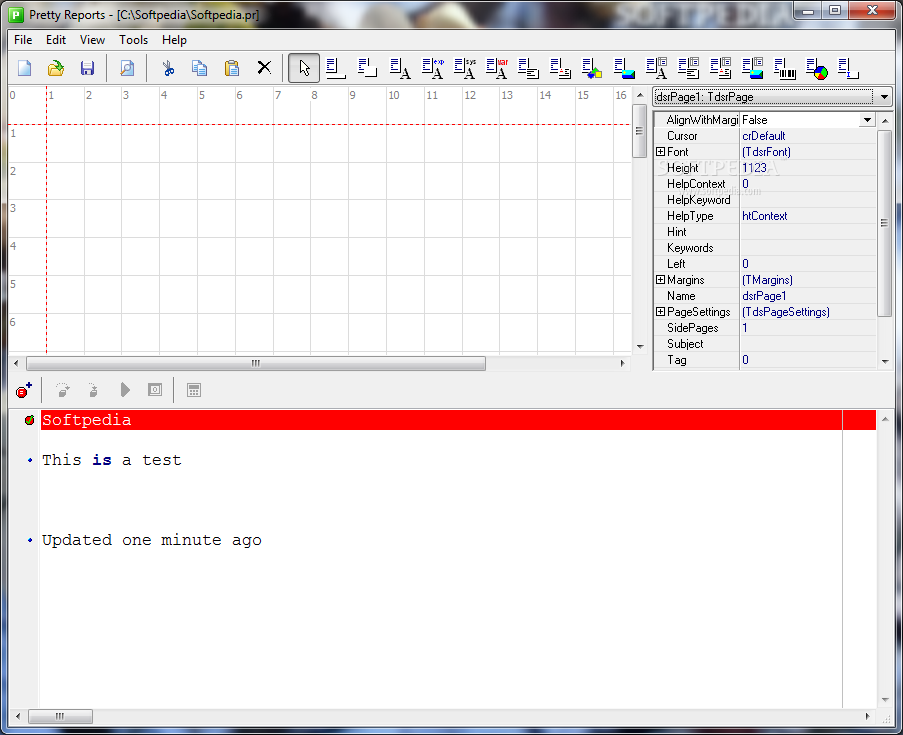
Task: Open the Help menu
Action: (x=174, y=40)
